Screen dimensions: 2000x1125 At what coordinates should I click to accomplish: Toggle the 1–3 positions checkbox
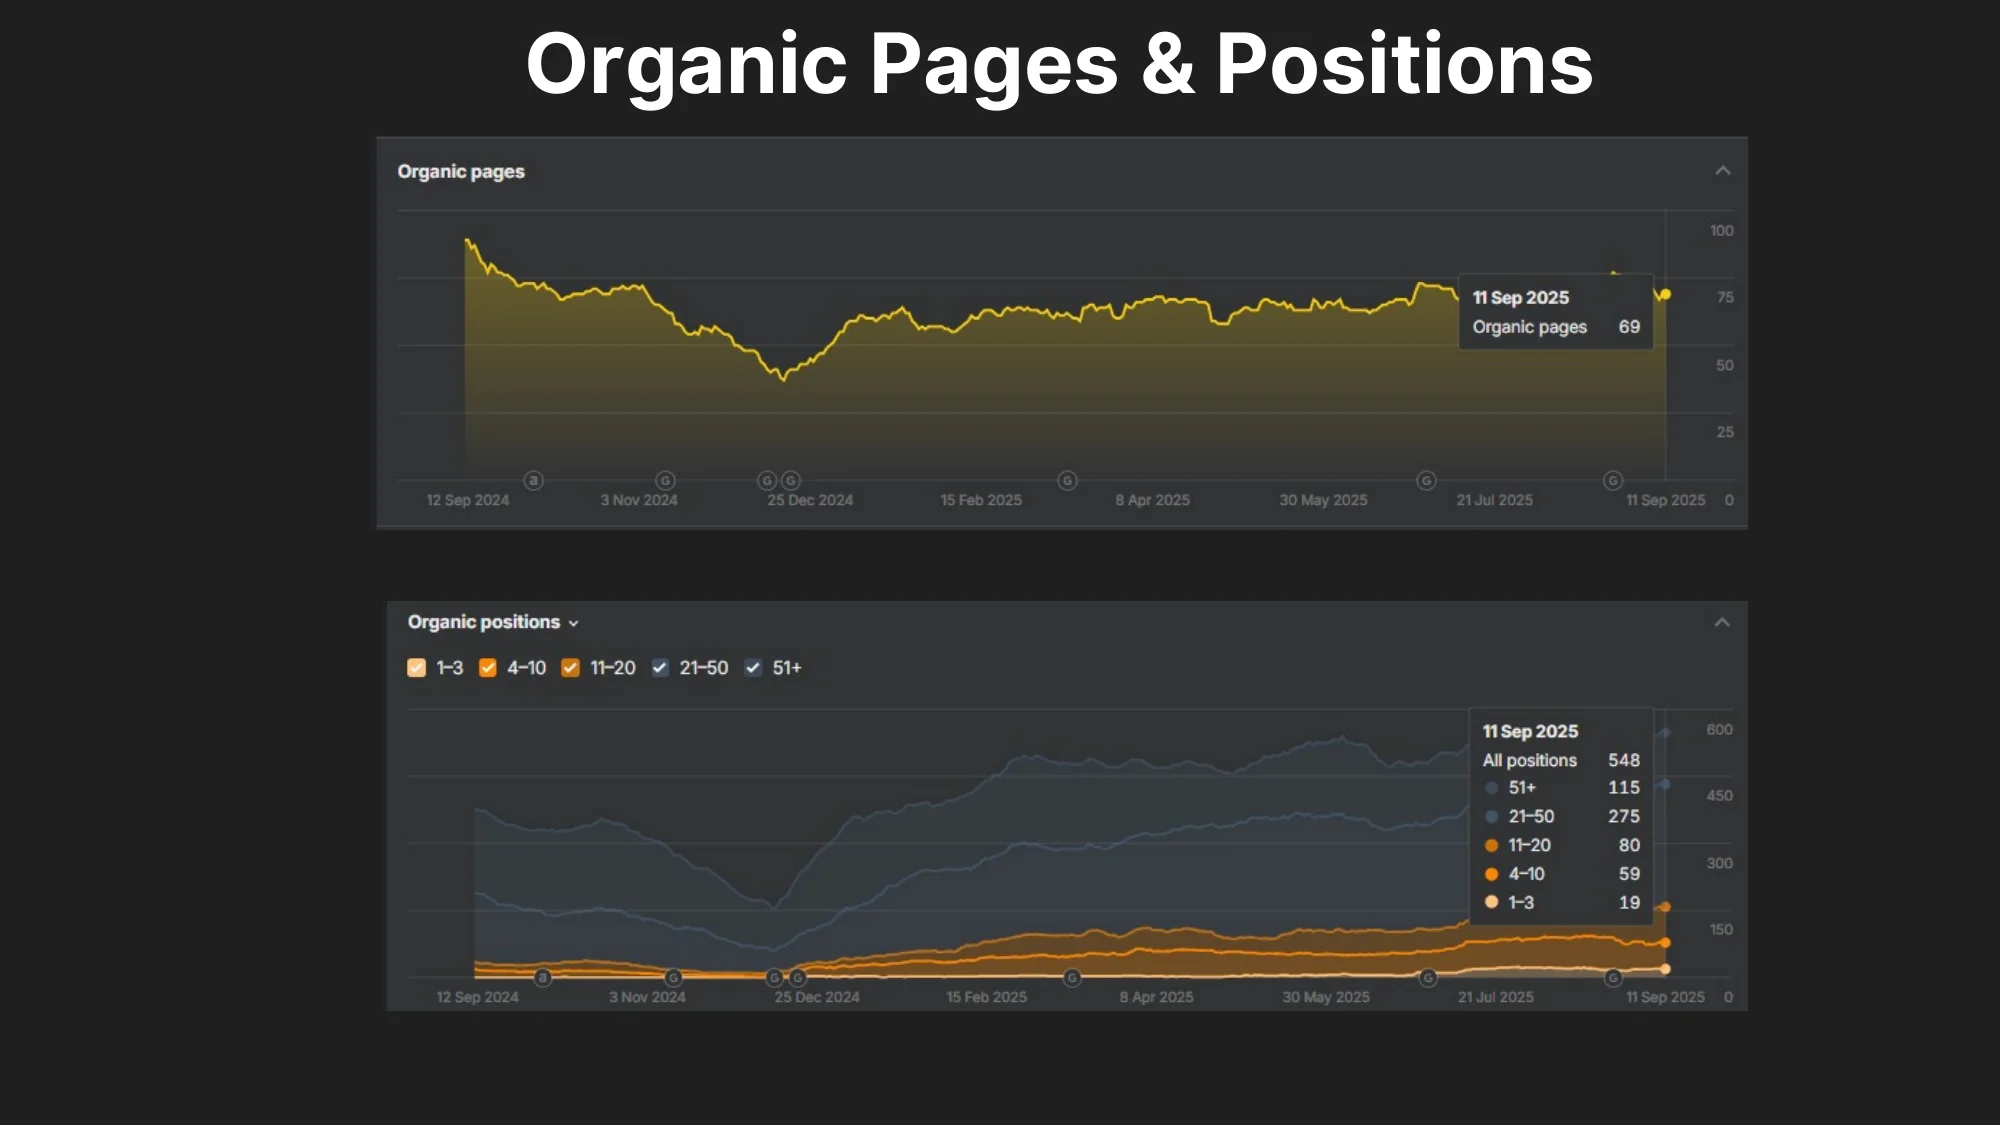[417, 668]
